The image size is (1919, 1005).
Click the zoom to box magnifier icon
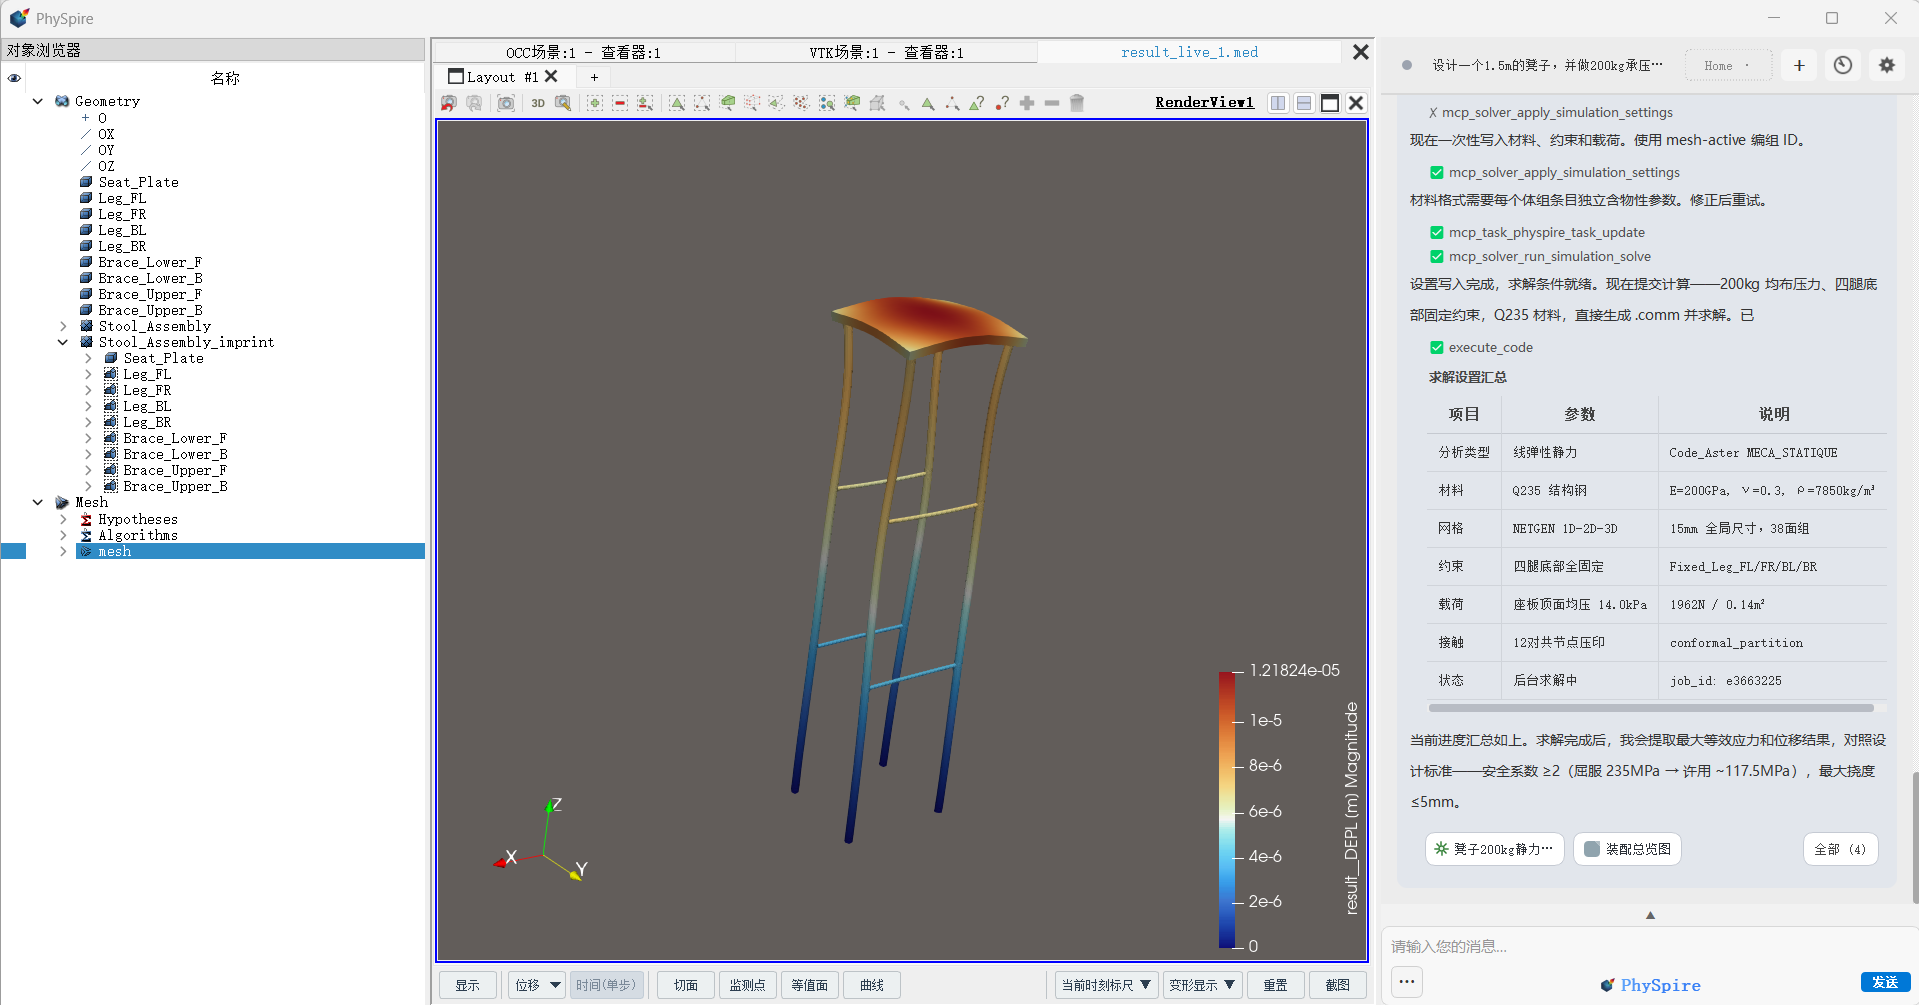click(x=563, y=103)
